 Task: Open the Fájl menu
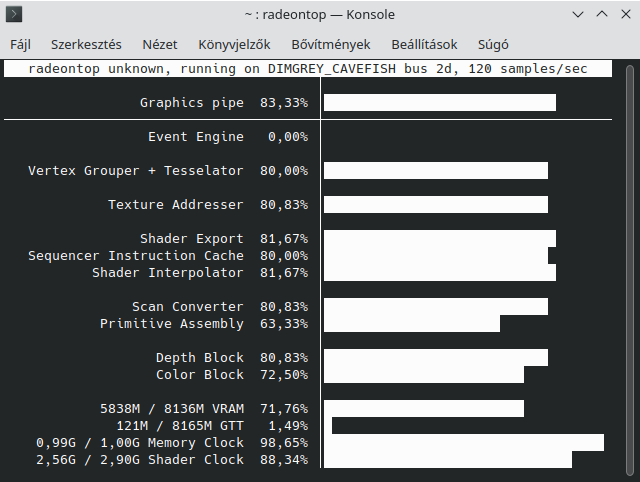21,44
